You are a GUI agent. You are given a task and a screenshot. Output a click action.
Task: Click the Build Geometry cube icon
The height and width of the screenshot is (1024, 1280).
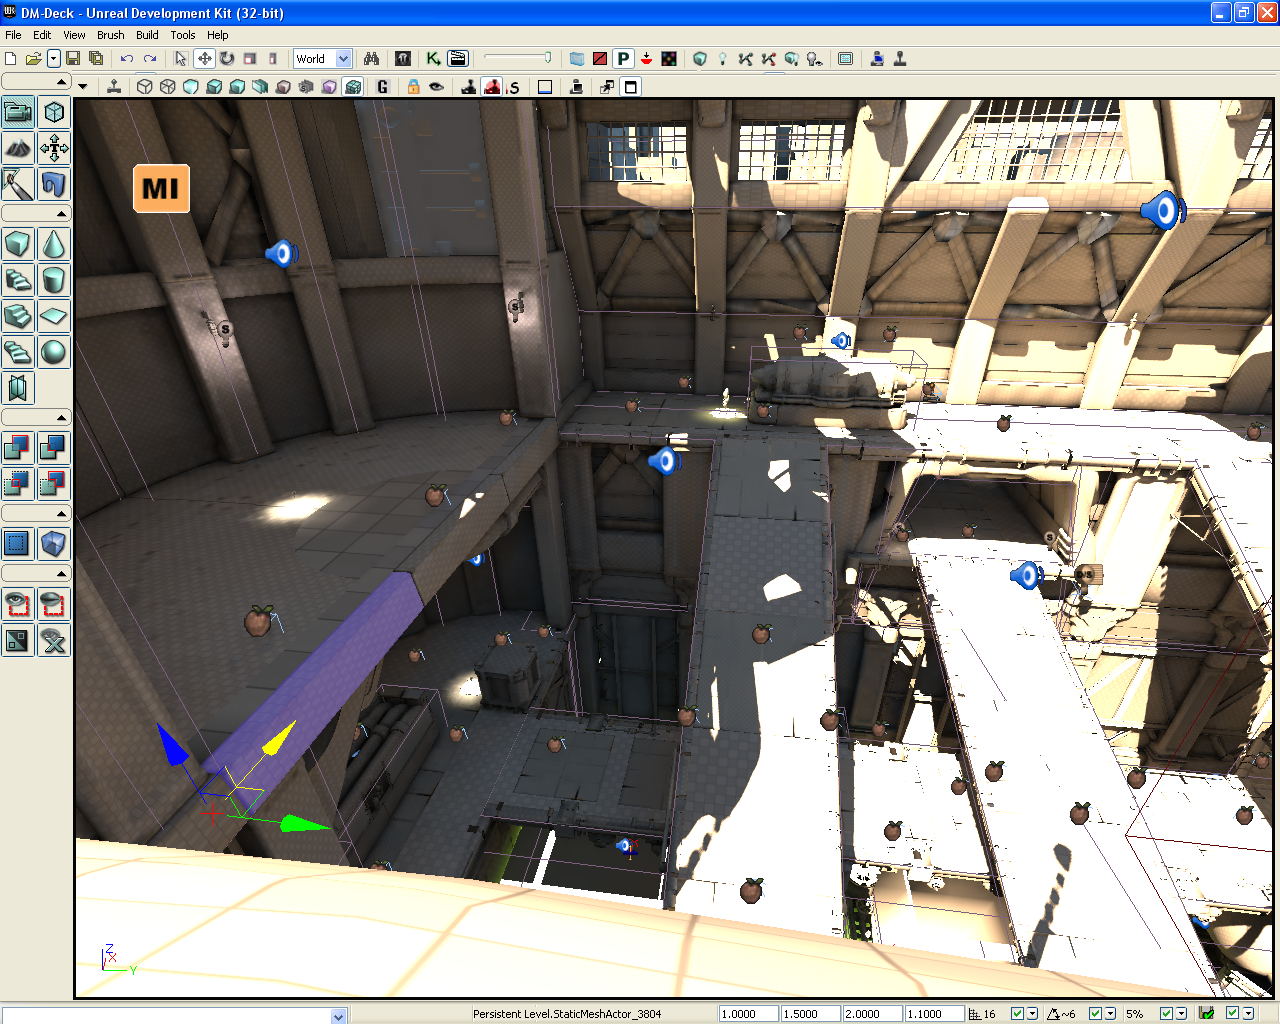[x=700, y=59]
